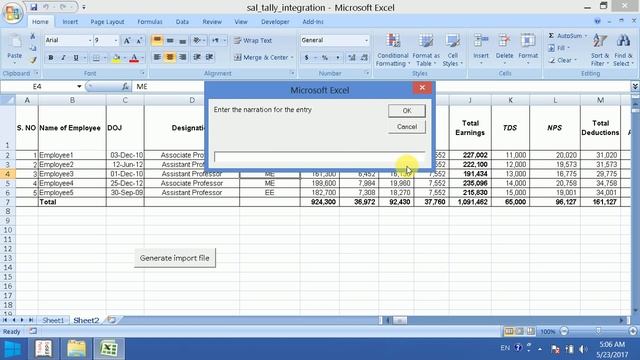
Task: Switch to Sheet1 tab
Action: click(53, 320)
